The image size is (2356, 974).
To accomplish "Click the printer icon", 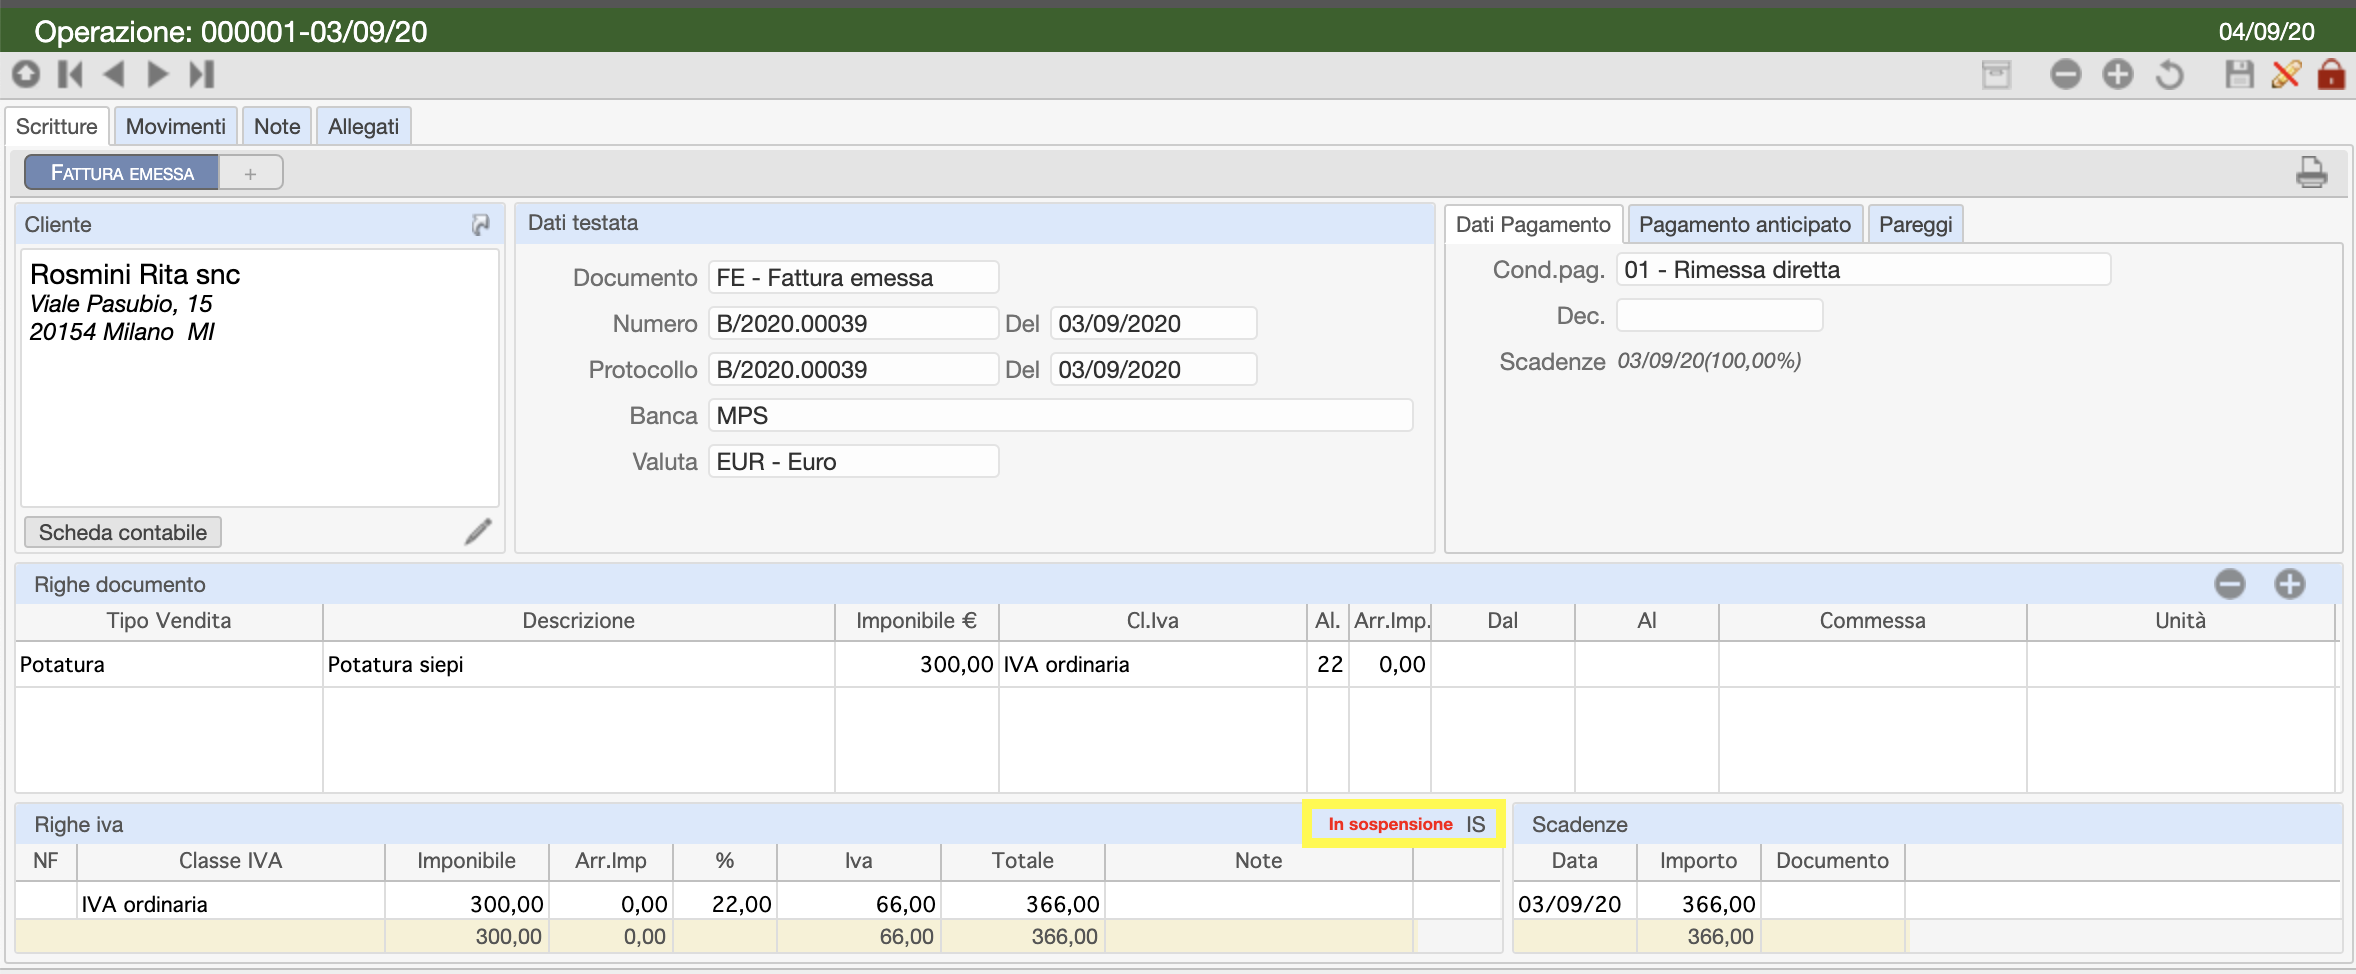I will coord(2311,172).
